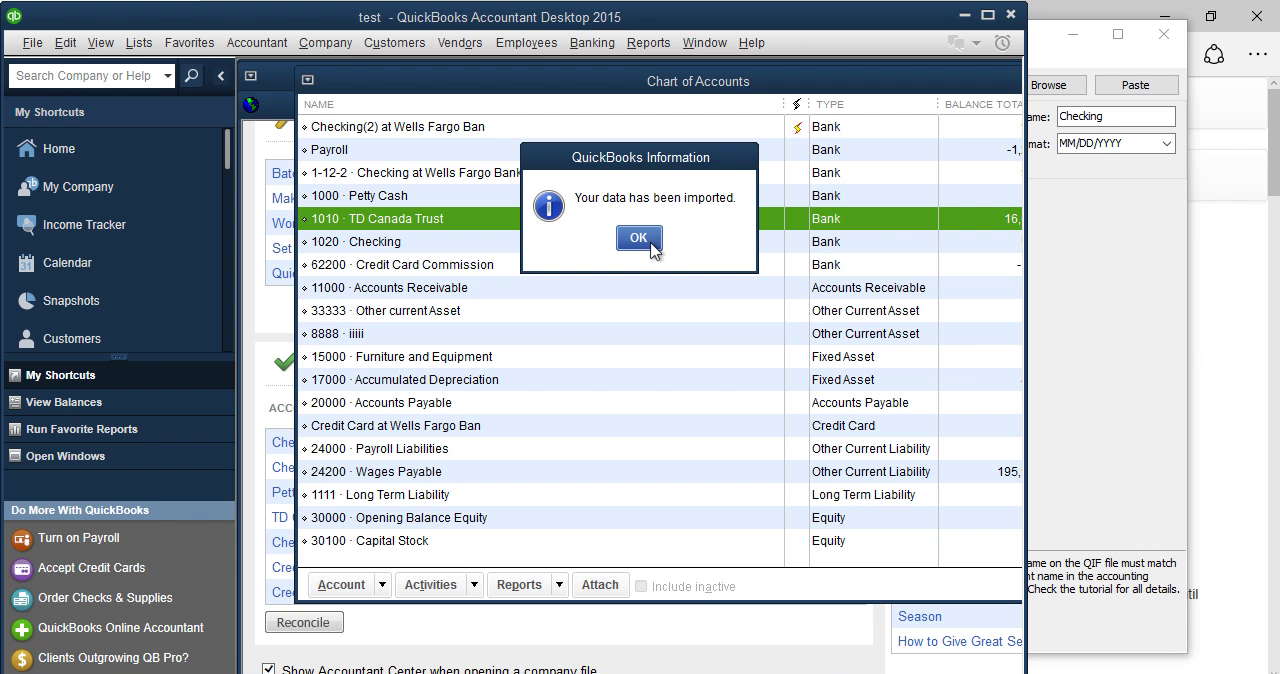Open the Banking menu
This screenshot has width=1280, height=674.
tap(592, 43)
